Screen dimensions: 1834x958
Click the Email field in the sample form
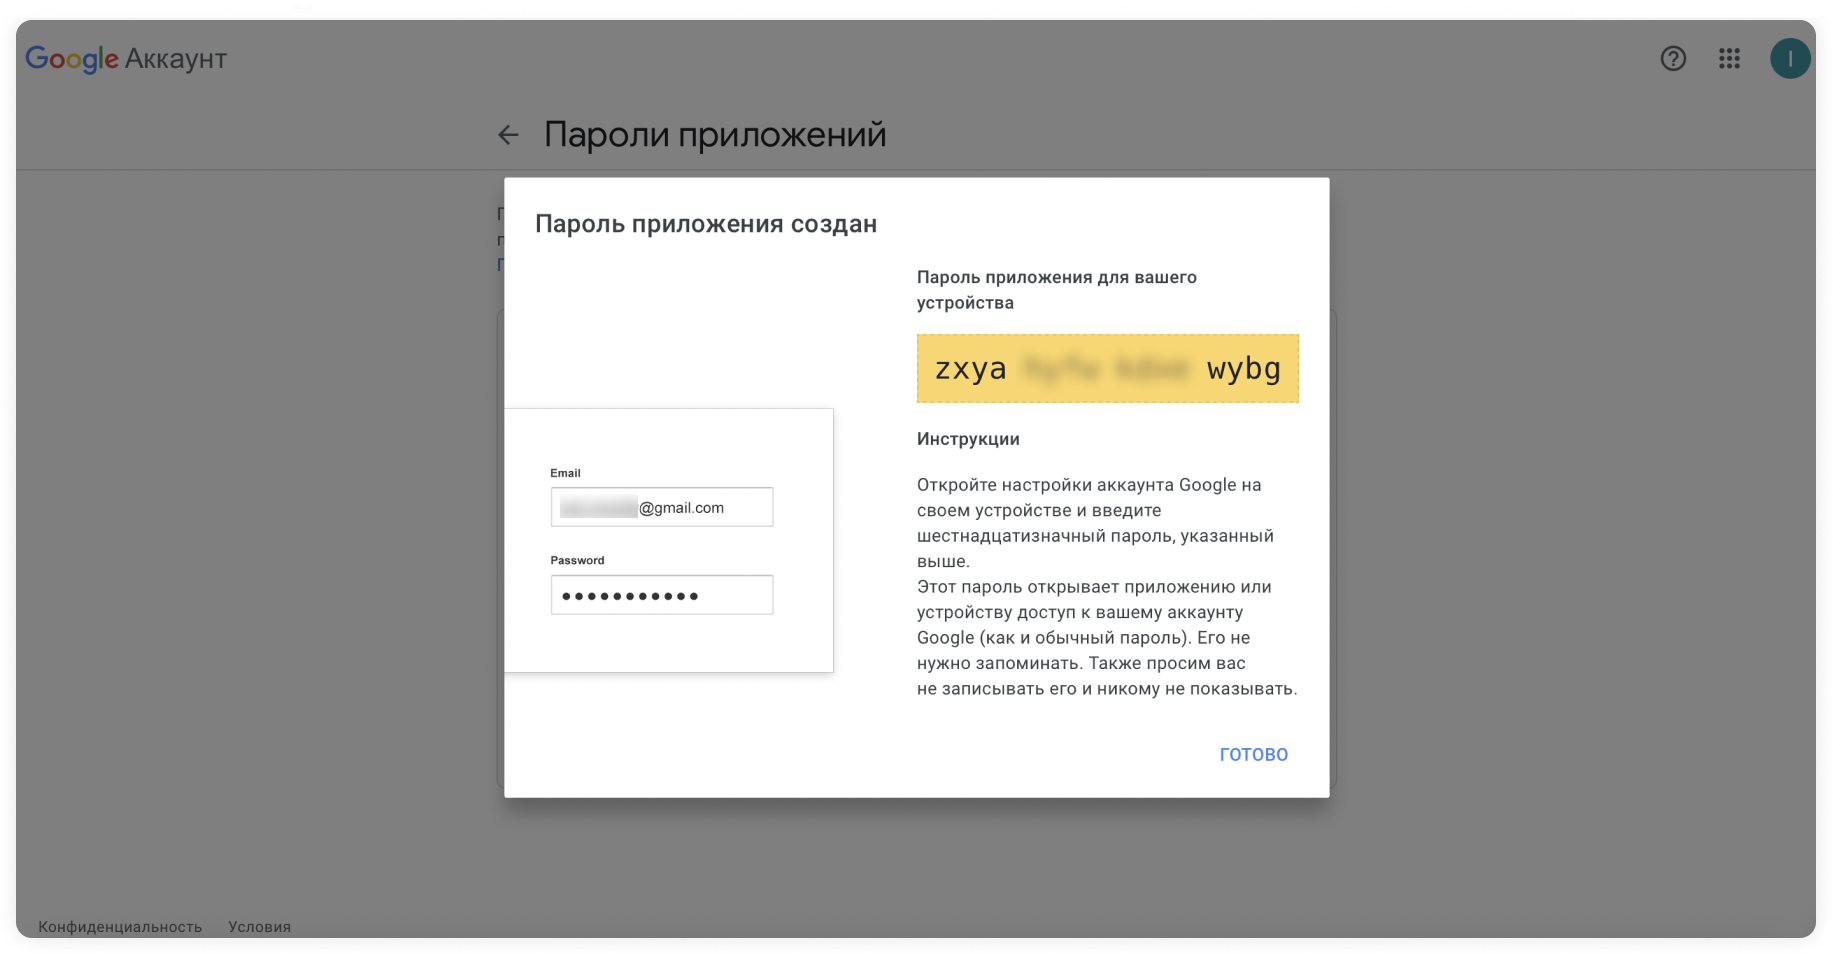(662, 507)
